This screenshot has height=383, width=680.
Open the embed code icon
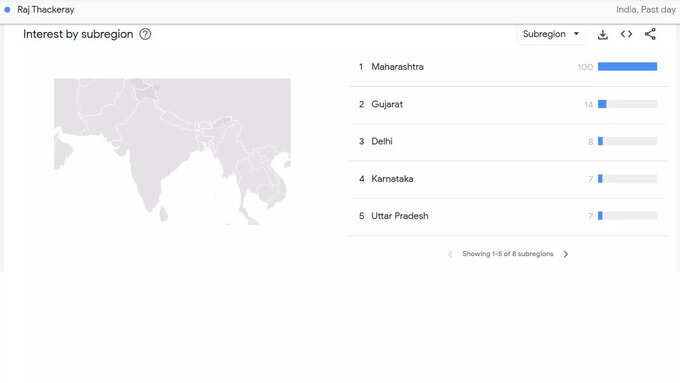pyautogui.click(x=626, y=34)
